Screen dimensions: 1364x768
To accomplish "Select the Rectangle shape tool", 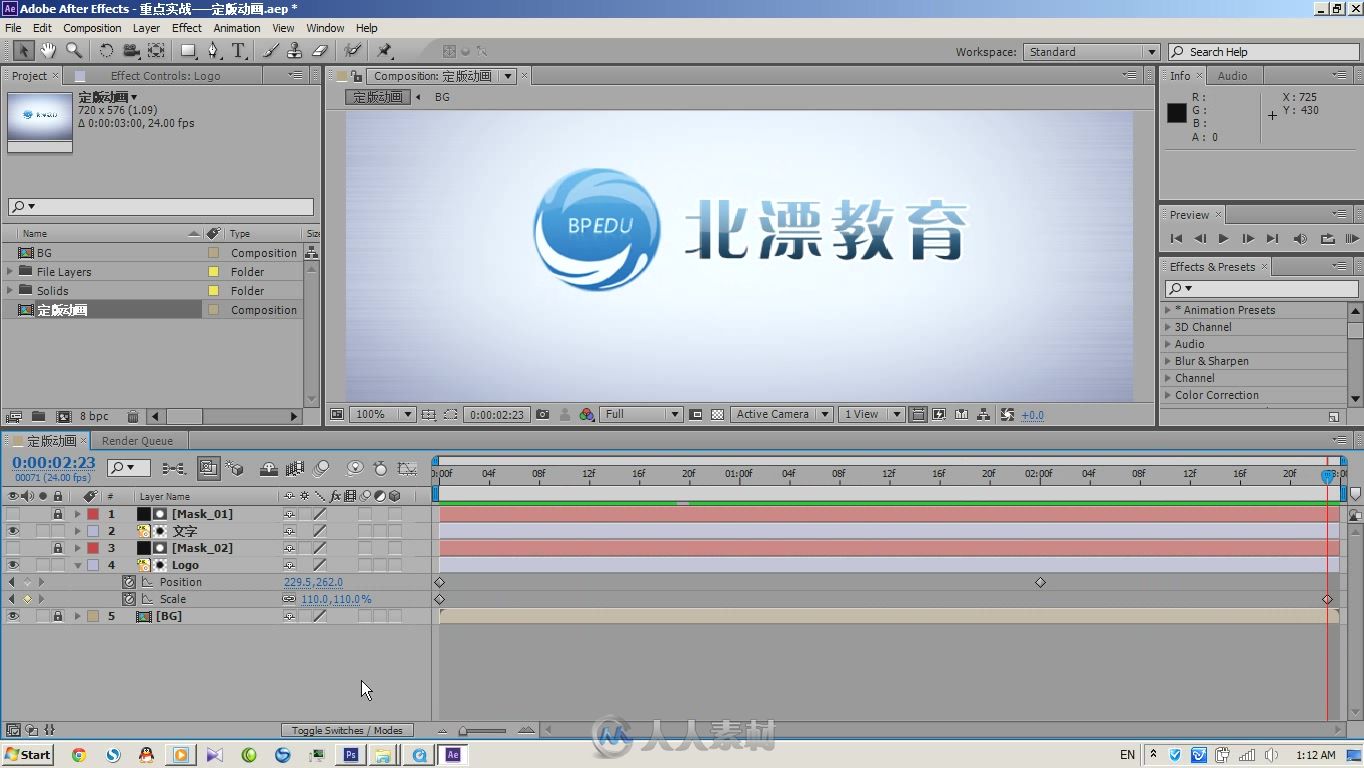I will click(188, 51).
